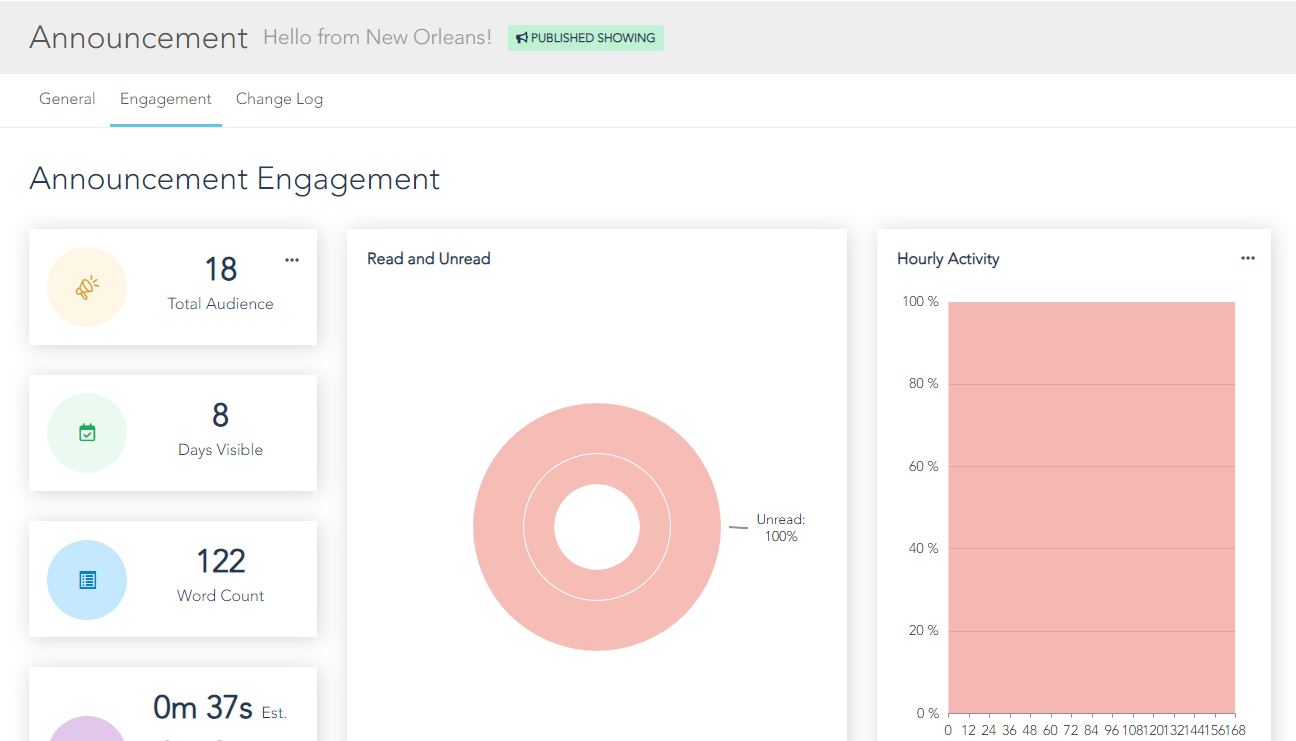Select the Engagement tab
This screenshot has height=741, width=1296.
(x=166, y=99)
